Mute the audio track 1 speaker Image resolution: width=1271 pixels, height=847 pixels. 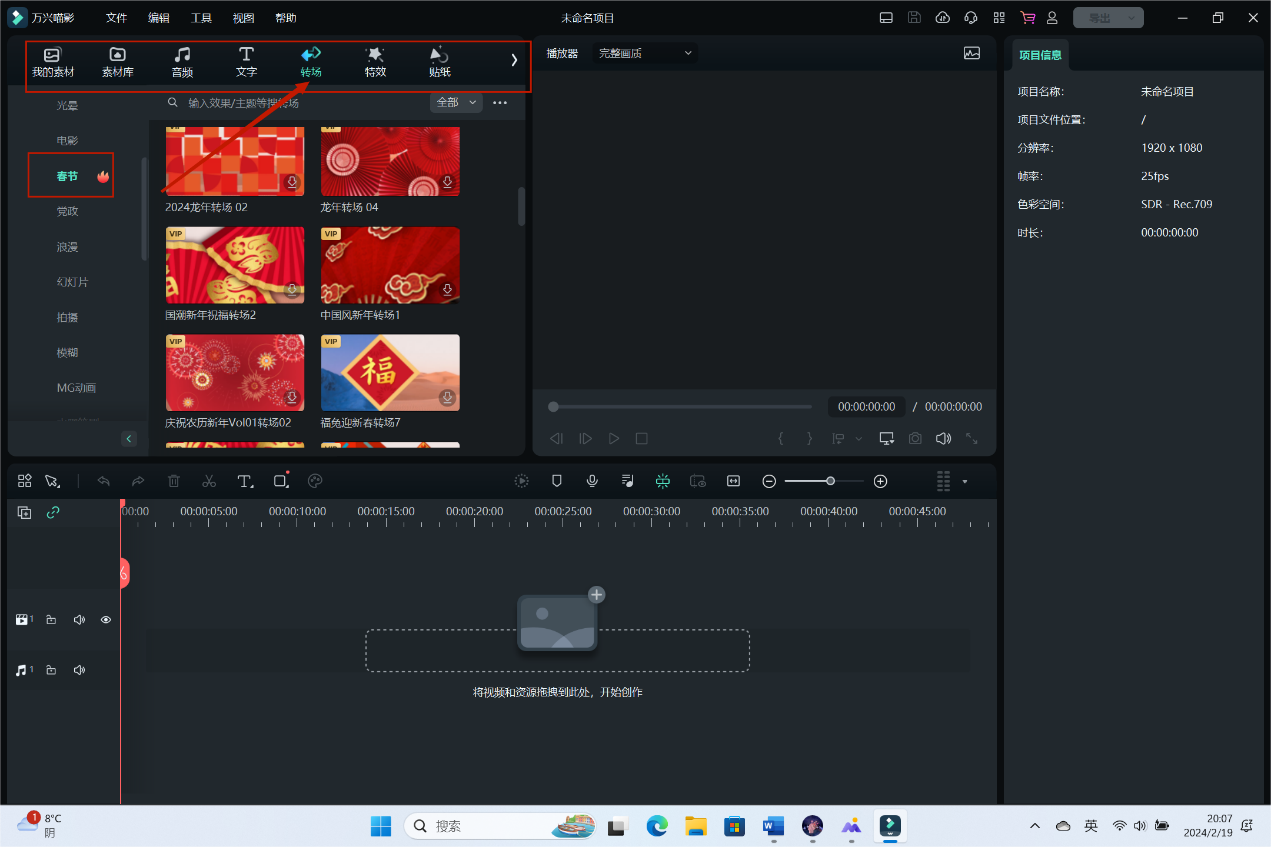(79, 670)
